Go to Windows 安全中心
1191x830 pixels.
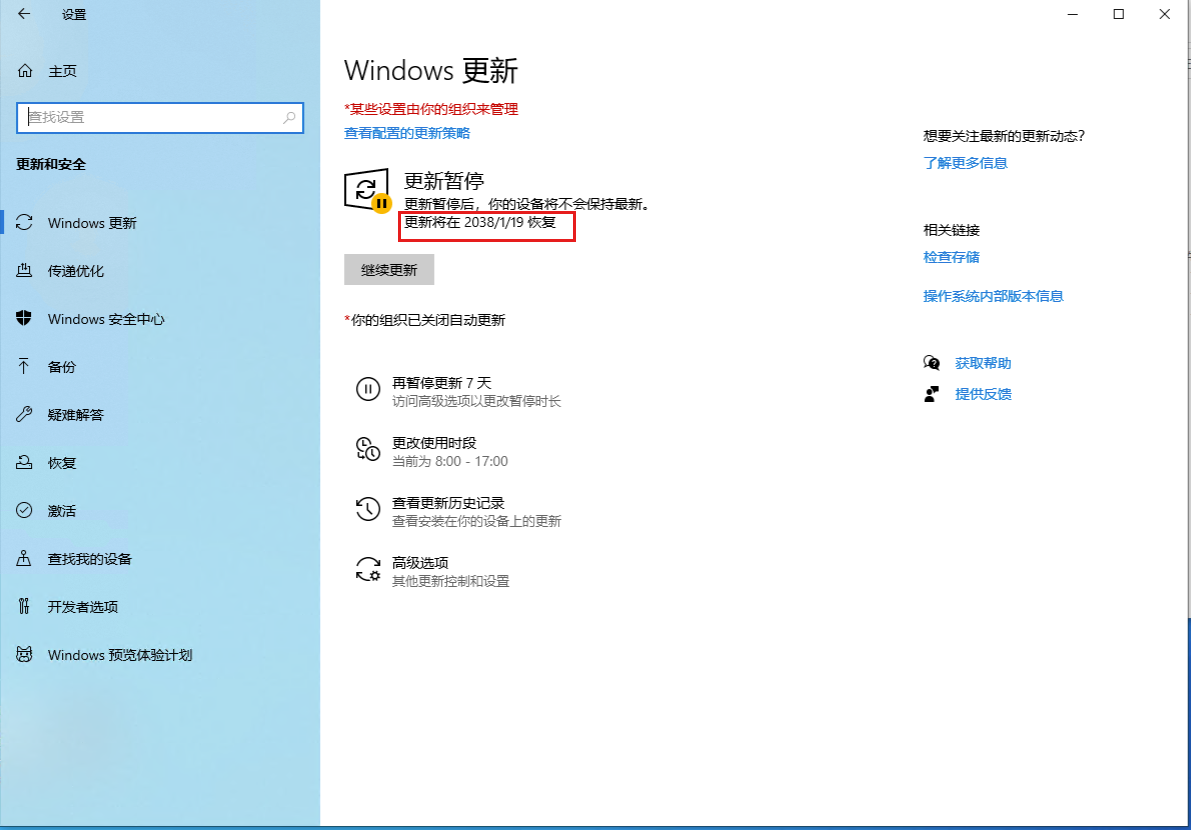click(x=160, y=318)
